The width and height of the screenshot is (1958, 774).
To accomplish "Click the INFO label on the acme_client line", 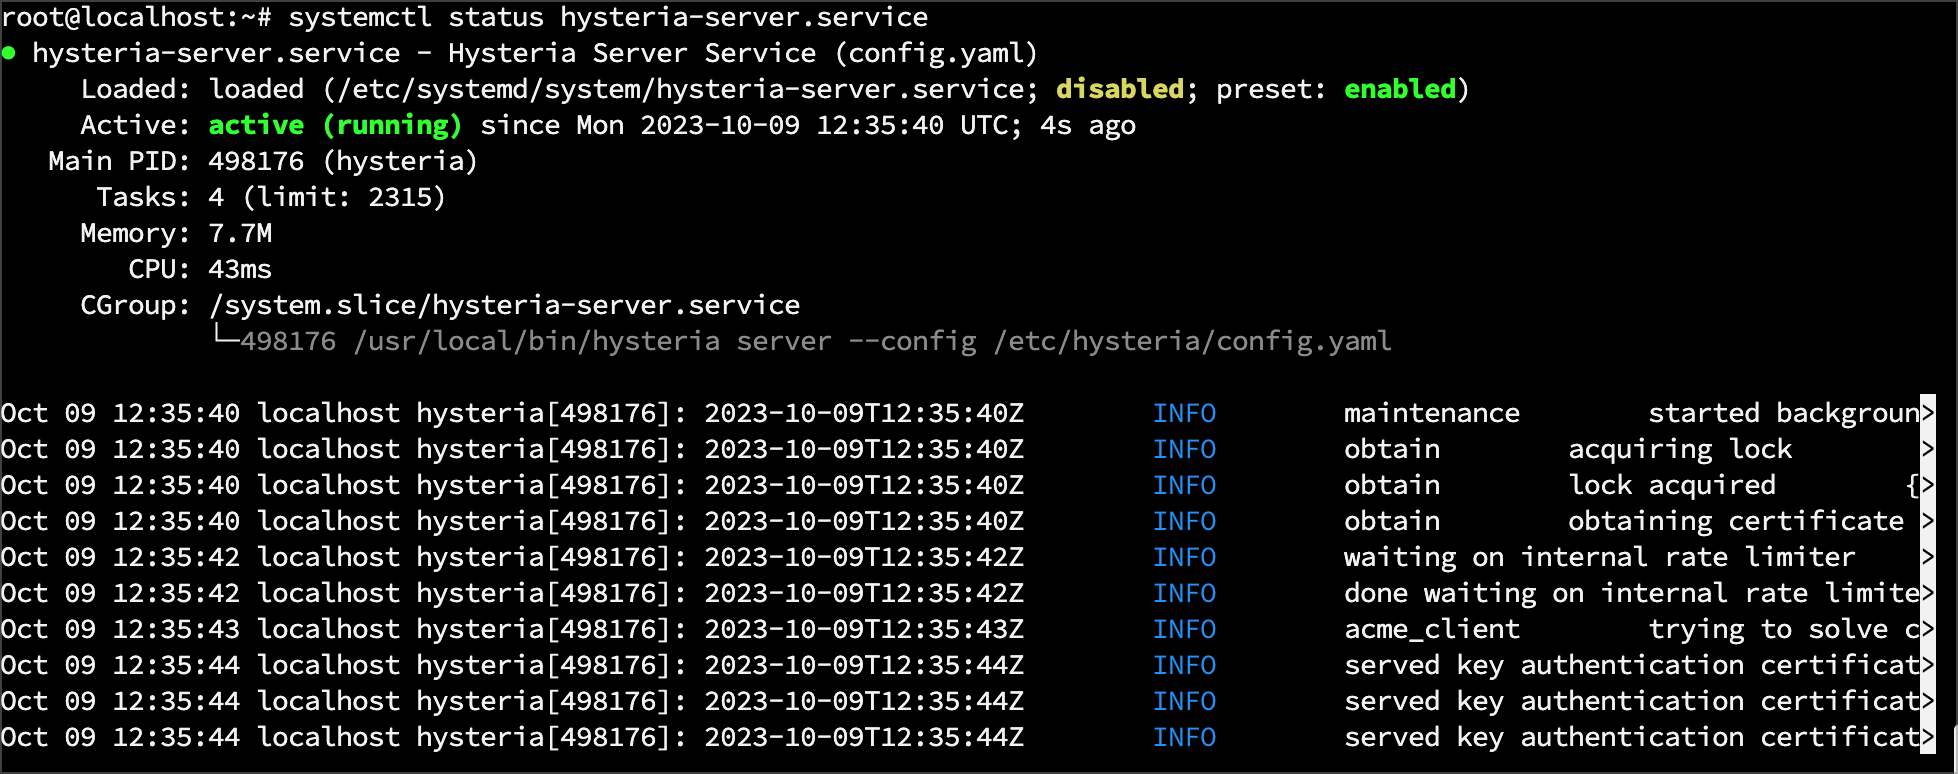I will 1184,629.
